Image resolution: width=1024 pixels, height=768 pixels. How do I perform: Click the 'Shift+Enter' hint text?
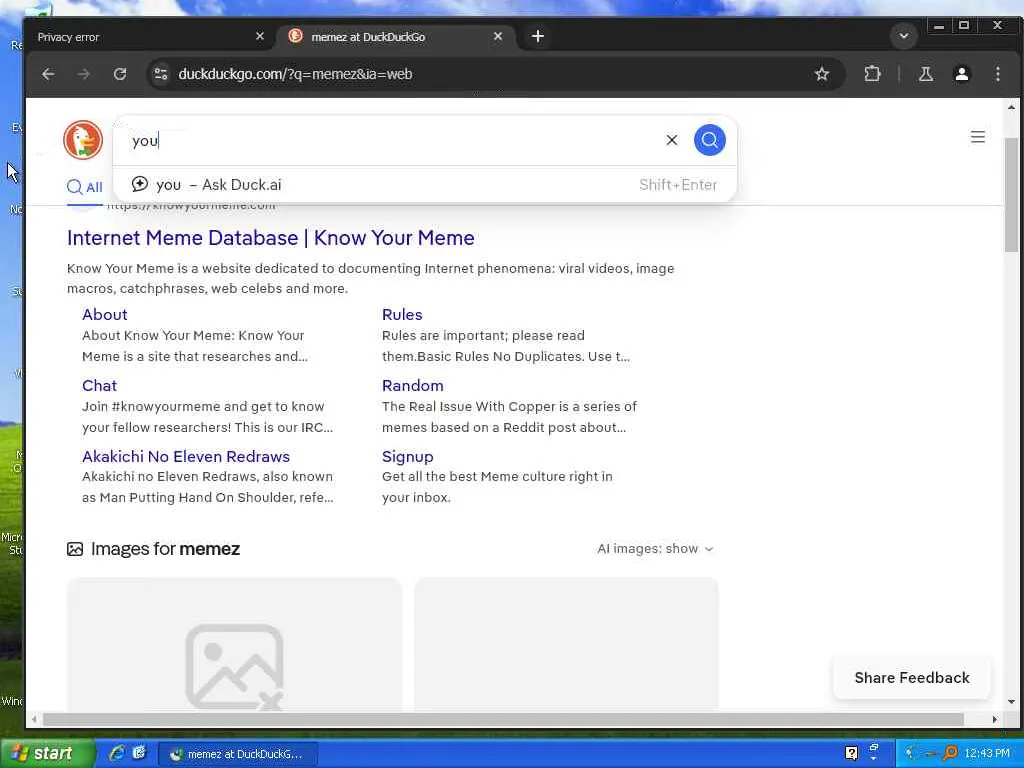pos(678,185)
